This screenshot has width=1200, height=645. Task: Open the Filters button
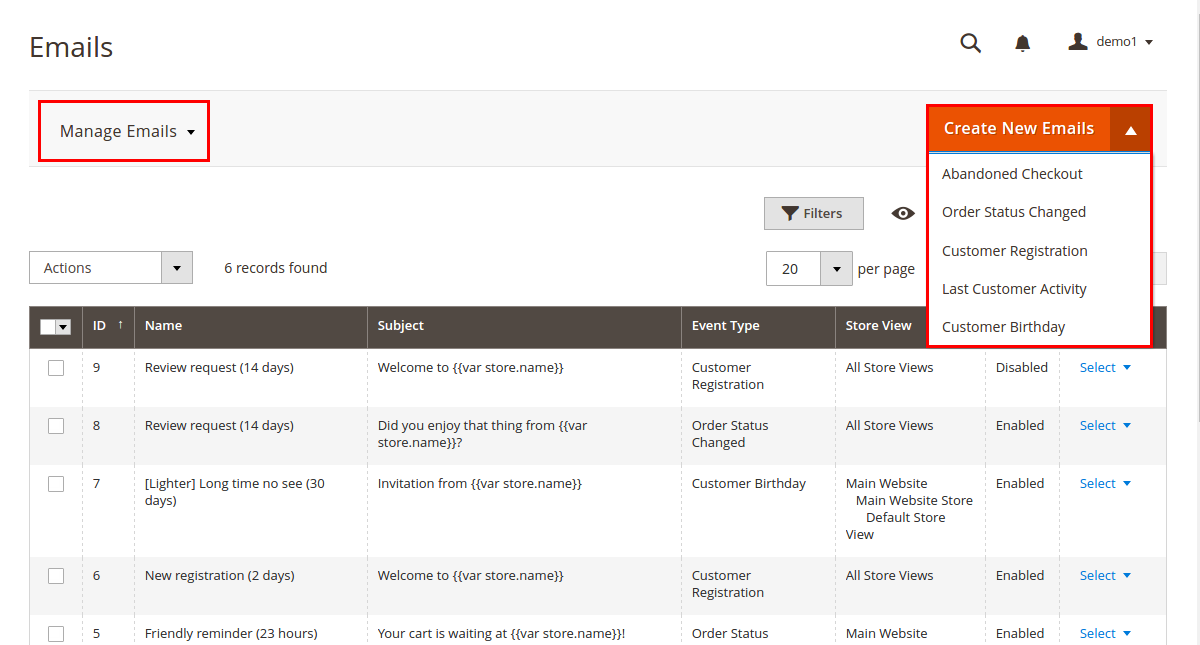coord(813,213)
